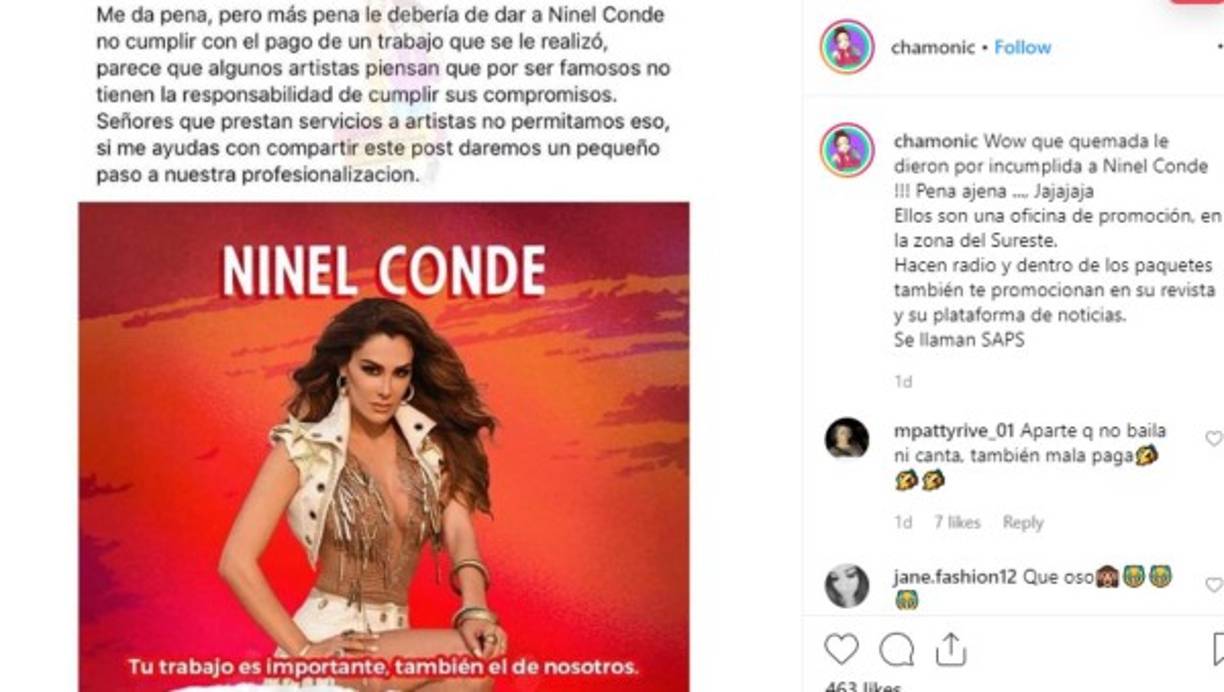
Task: Open chamonic username in post header
Action: [x=932, y=47]
